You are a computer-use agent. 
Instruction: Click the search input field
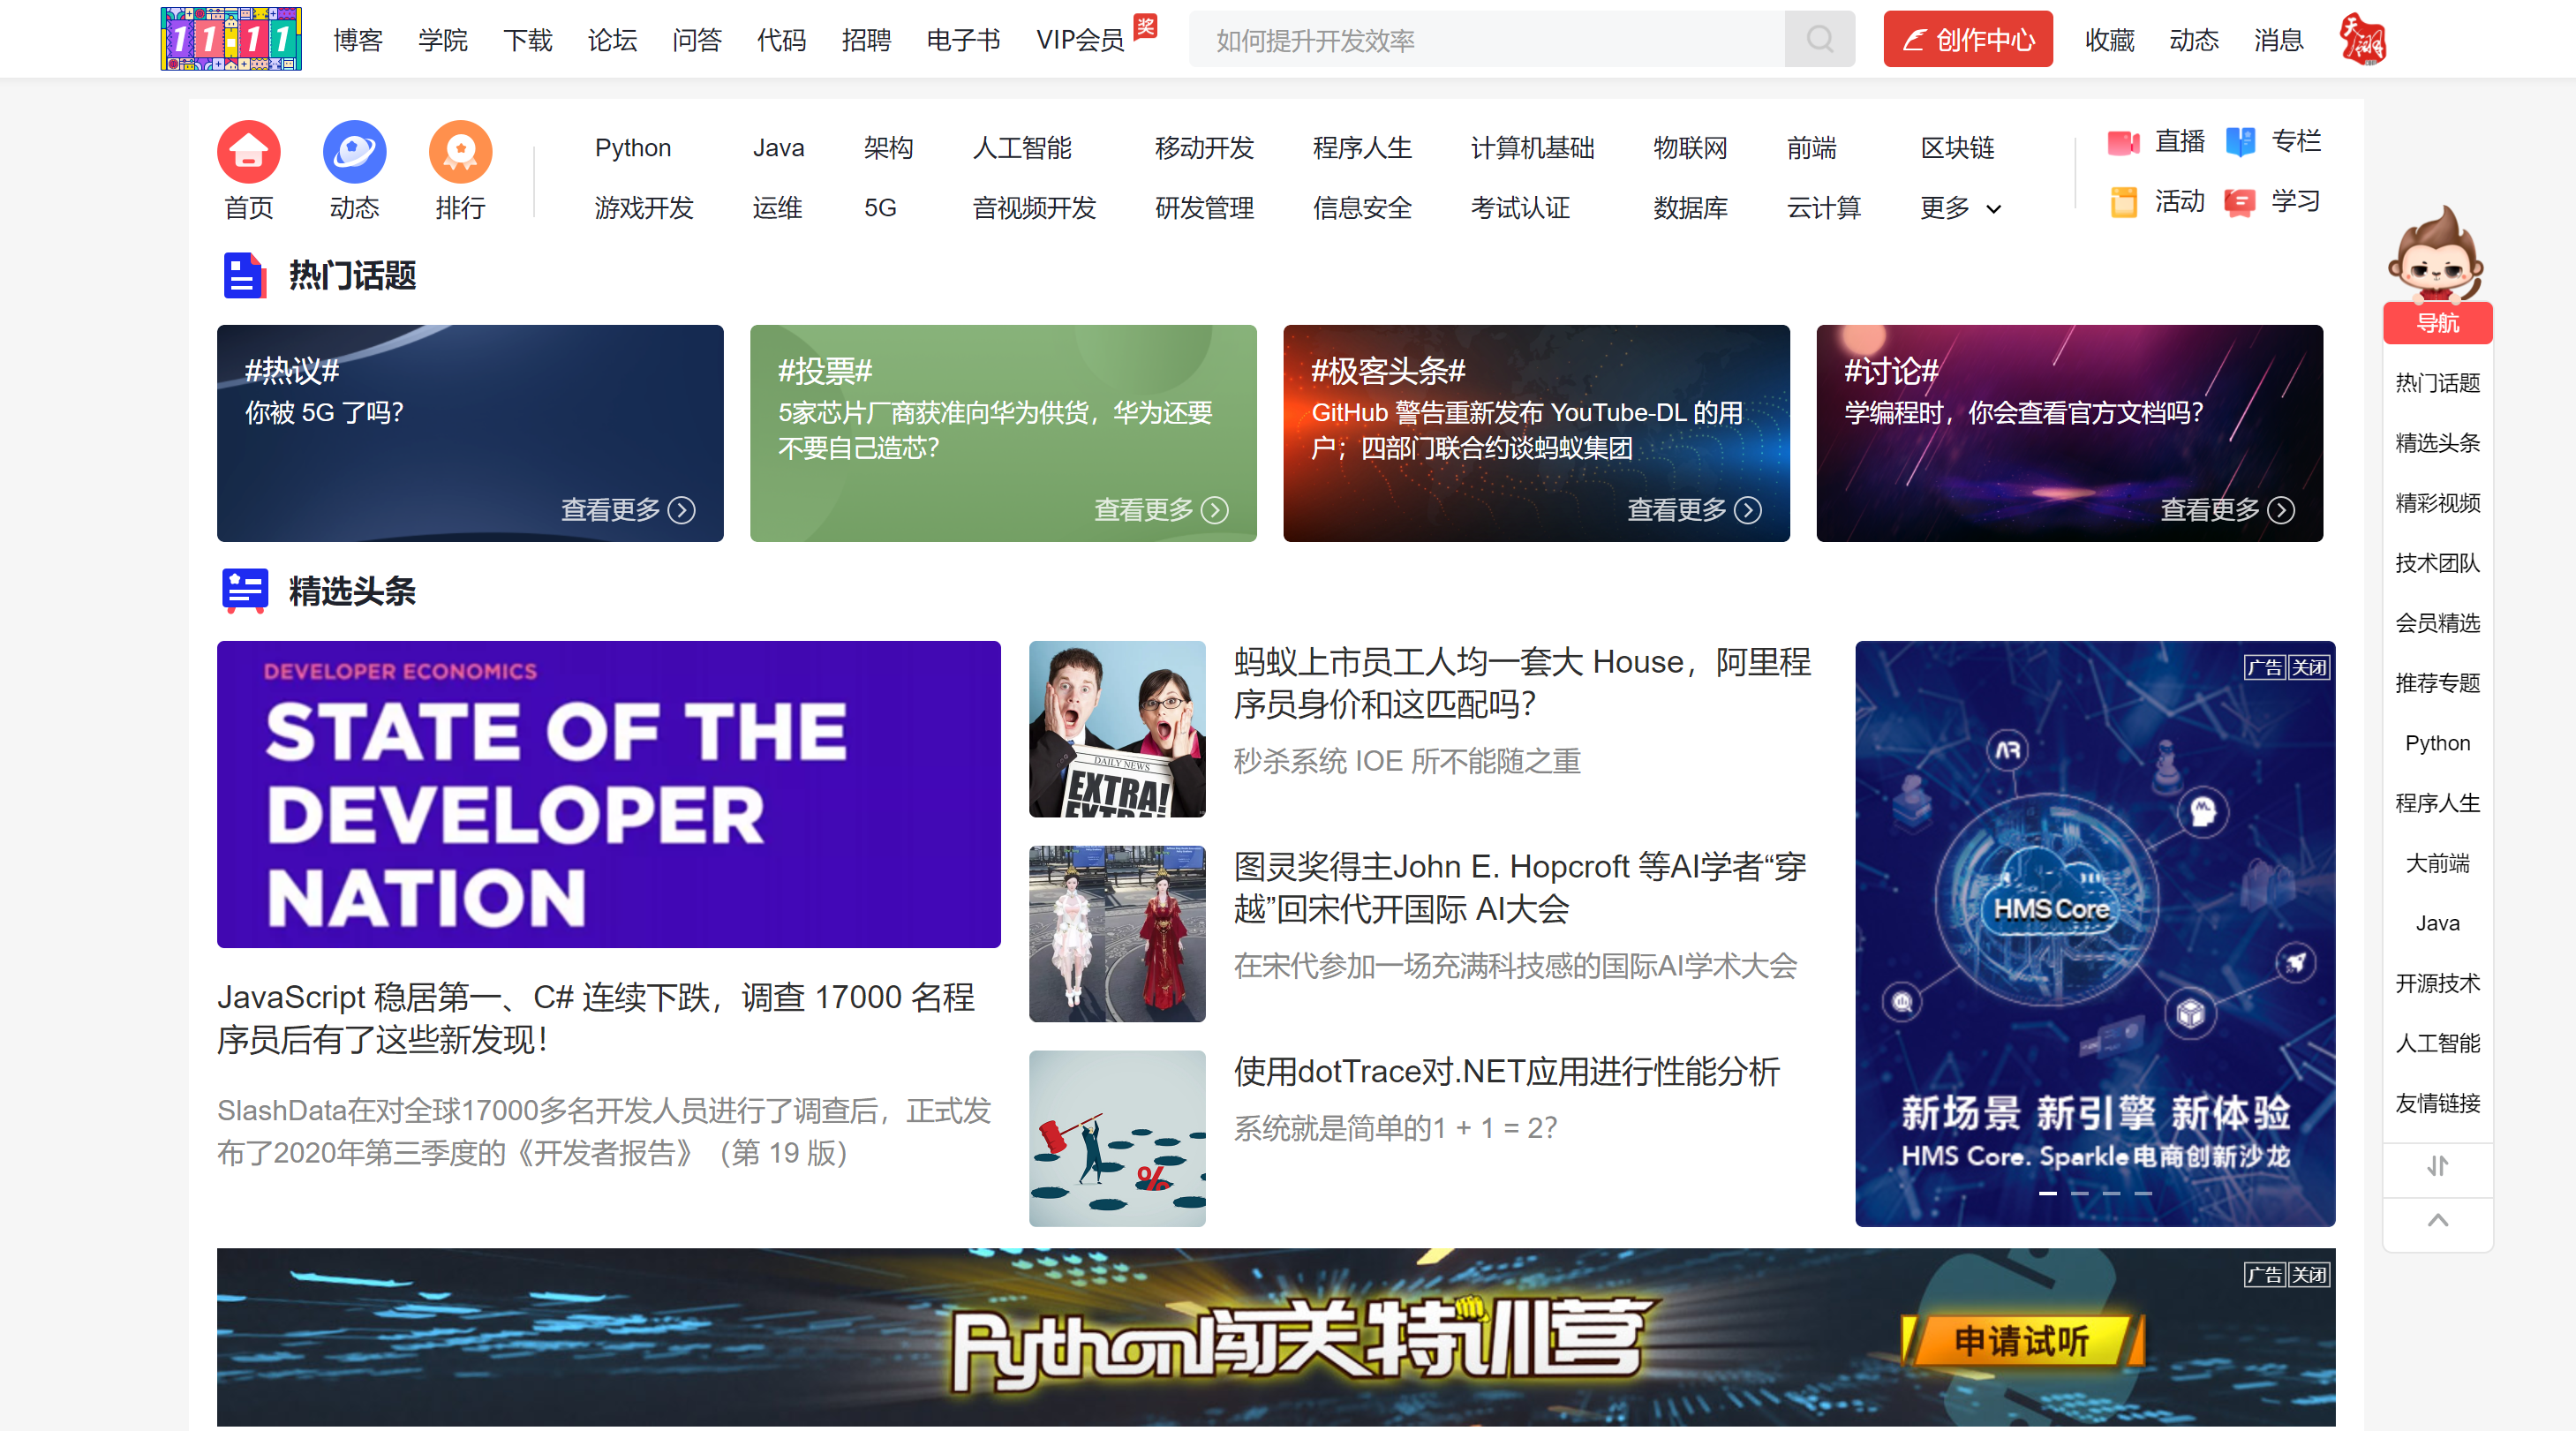[1486, 40]
